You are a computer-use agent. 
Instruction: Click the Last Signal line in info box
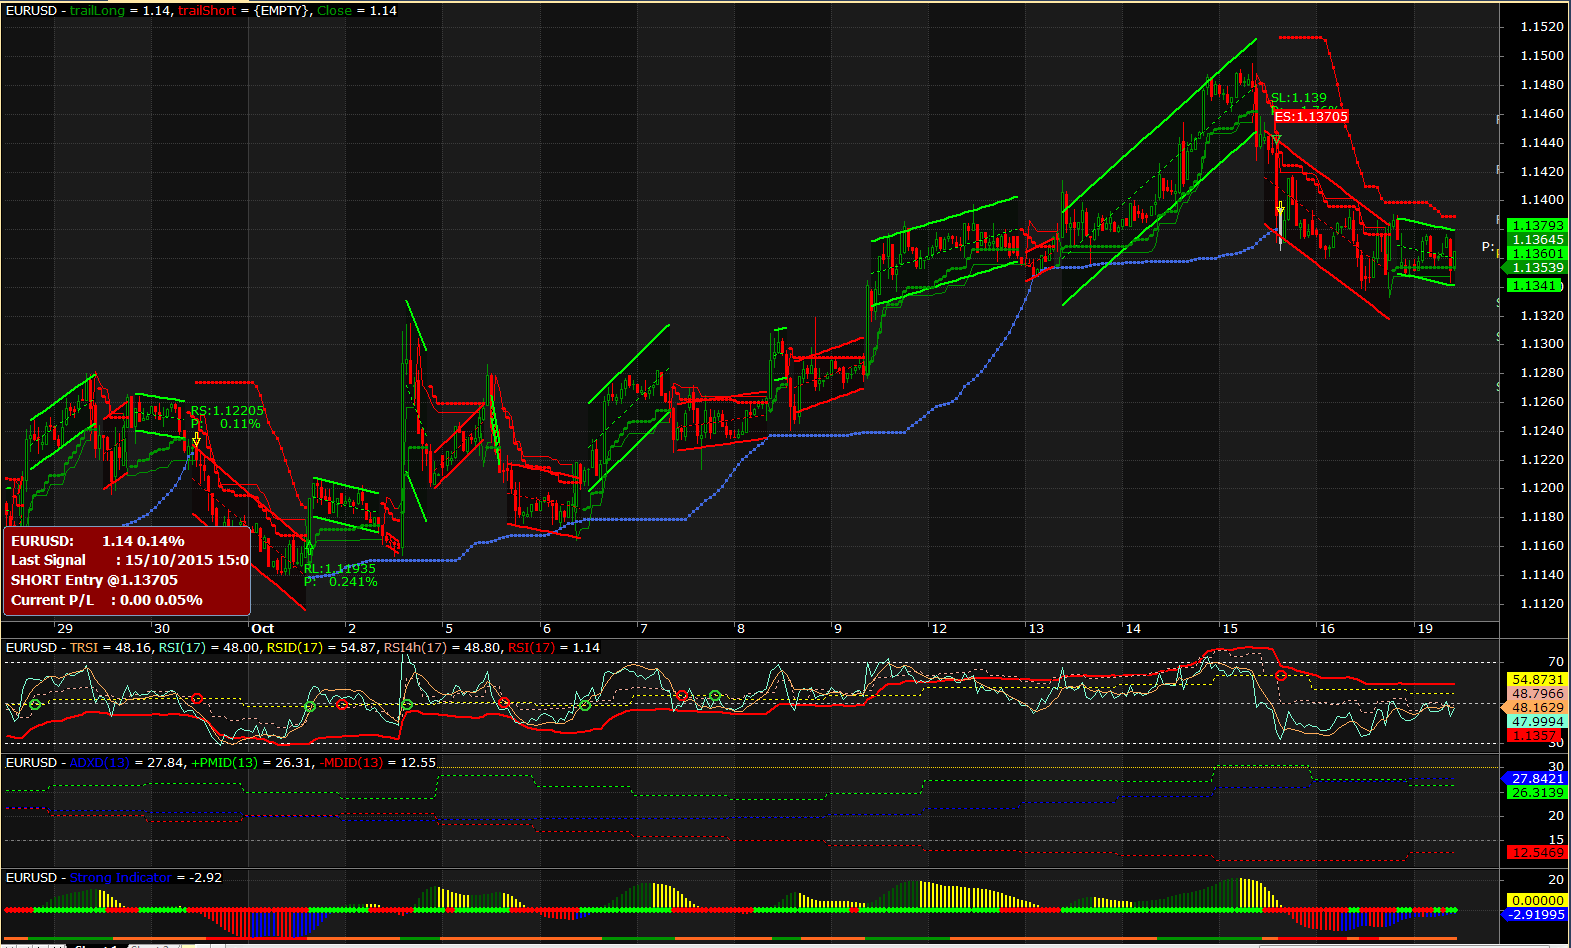(130, 560)
